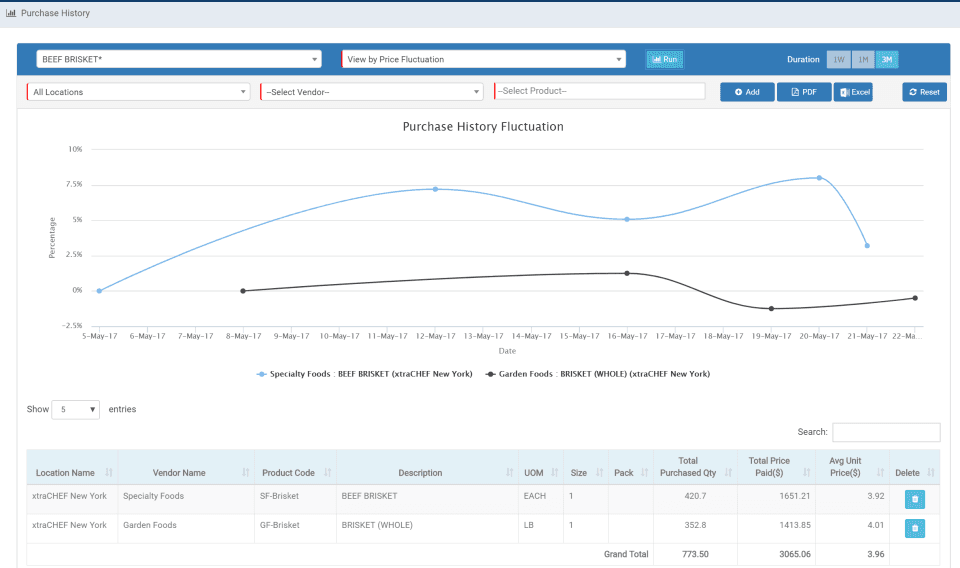The width and height of the screenshot is (960, 568).
Task: Set duration to 1W
Action: tap(839, 59)
